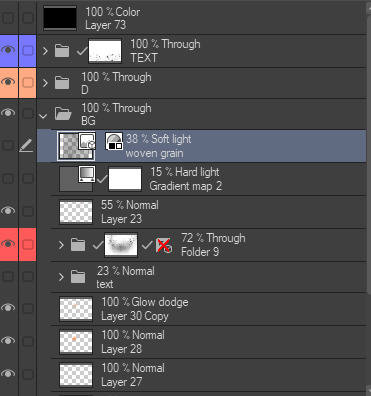Expand Folder 9 contents
Screen dimensions: 371x396
pyautogui.click(x=61, y=246)
